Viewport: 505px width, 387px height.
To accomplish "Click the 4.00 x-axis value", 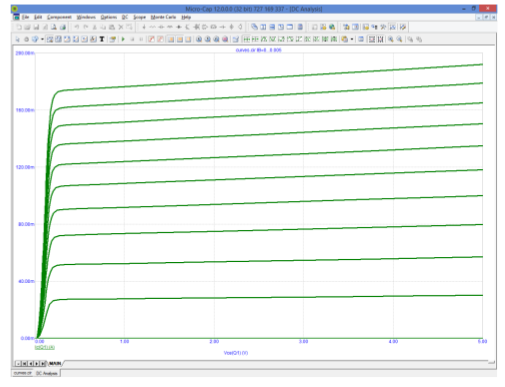I will click(393, 341).
